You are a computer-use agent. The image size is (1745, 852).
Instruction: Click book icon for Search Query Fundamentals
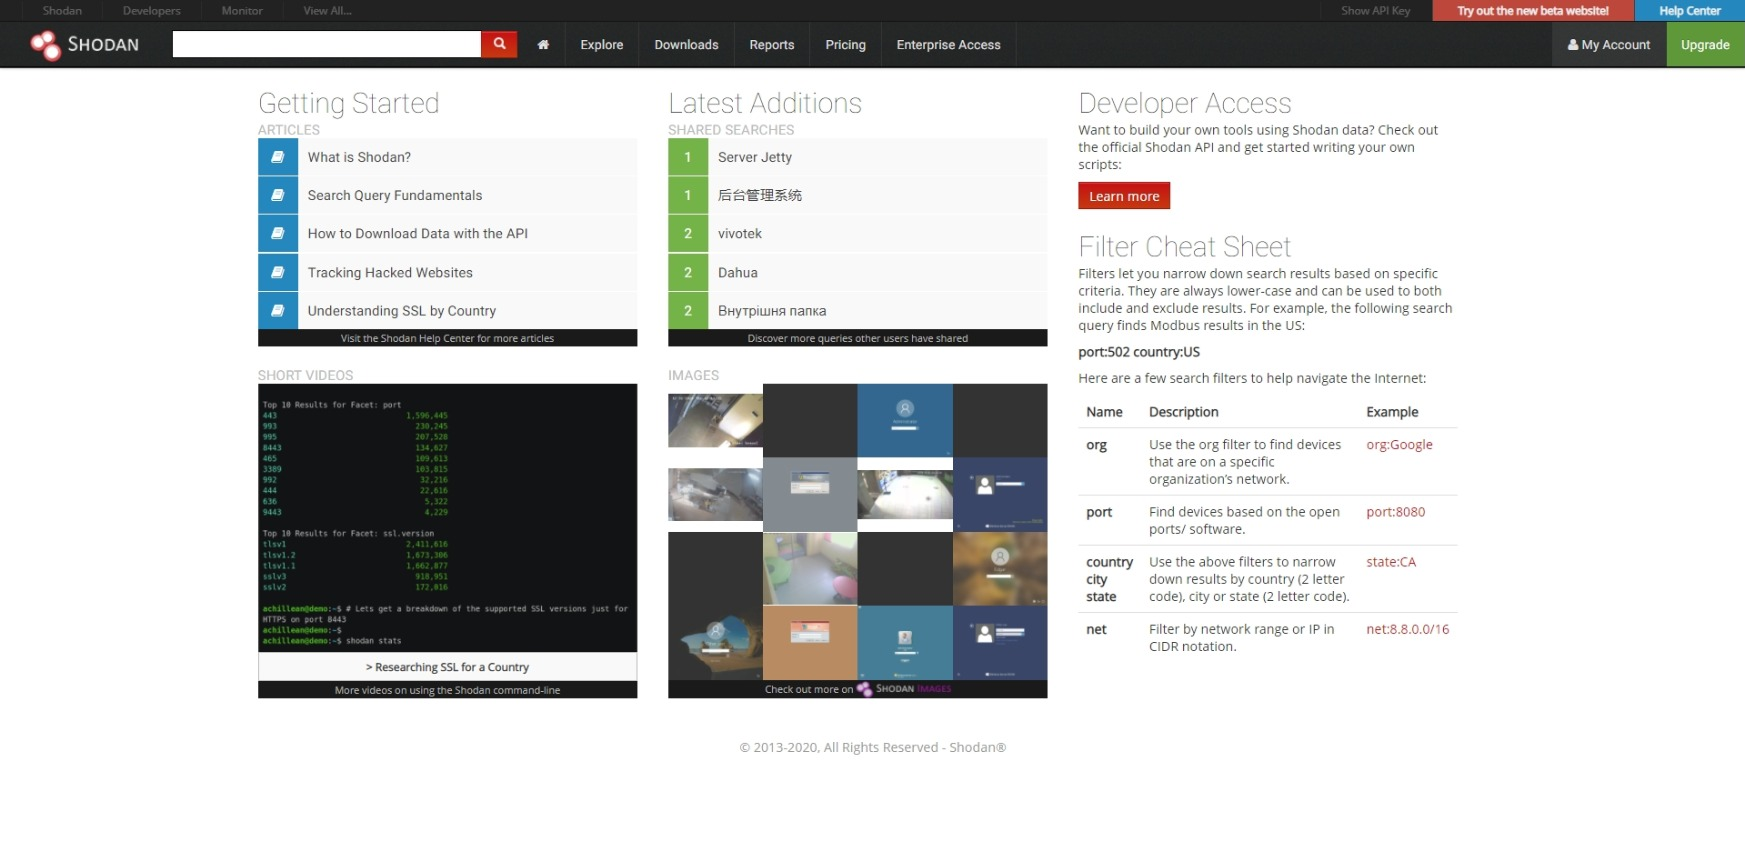pyautogui.click(x=278, y=195)
